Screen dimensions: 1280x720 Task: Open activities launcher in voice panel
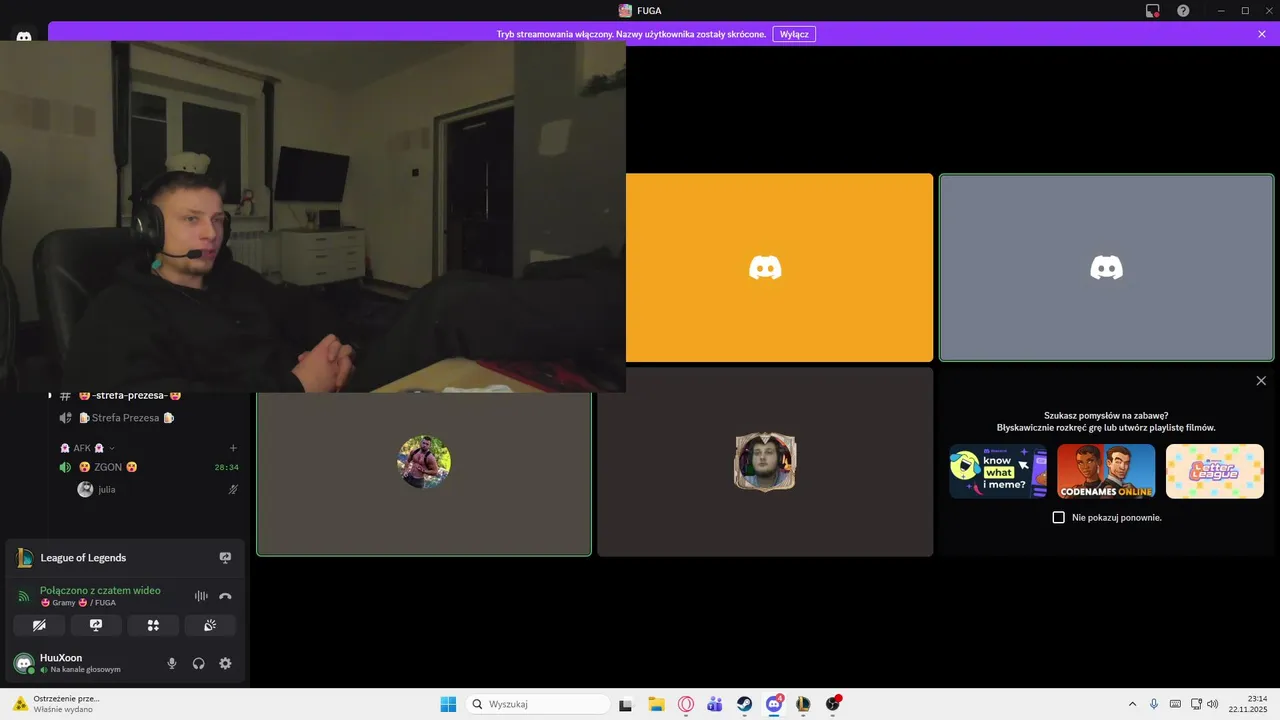click(x=153, y=625)
